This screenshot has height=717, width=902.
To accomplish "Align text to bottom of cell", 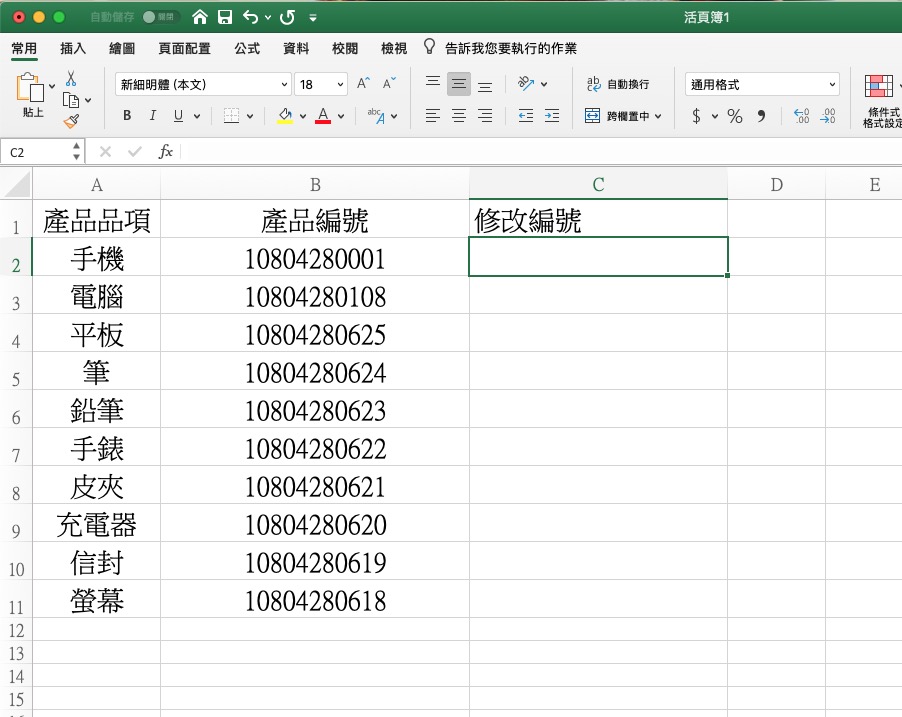I will pyautogui.click(x=485, y=86).
